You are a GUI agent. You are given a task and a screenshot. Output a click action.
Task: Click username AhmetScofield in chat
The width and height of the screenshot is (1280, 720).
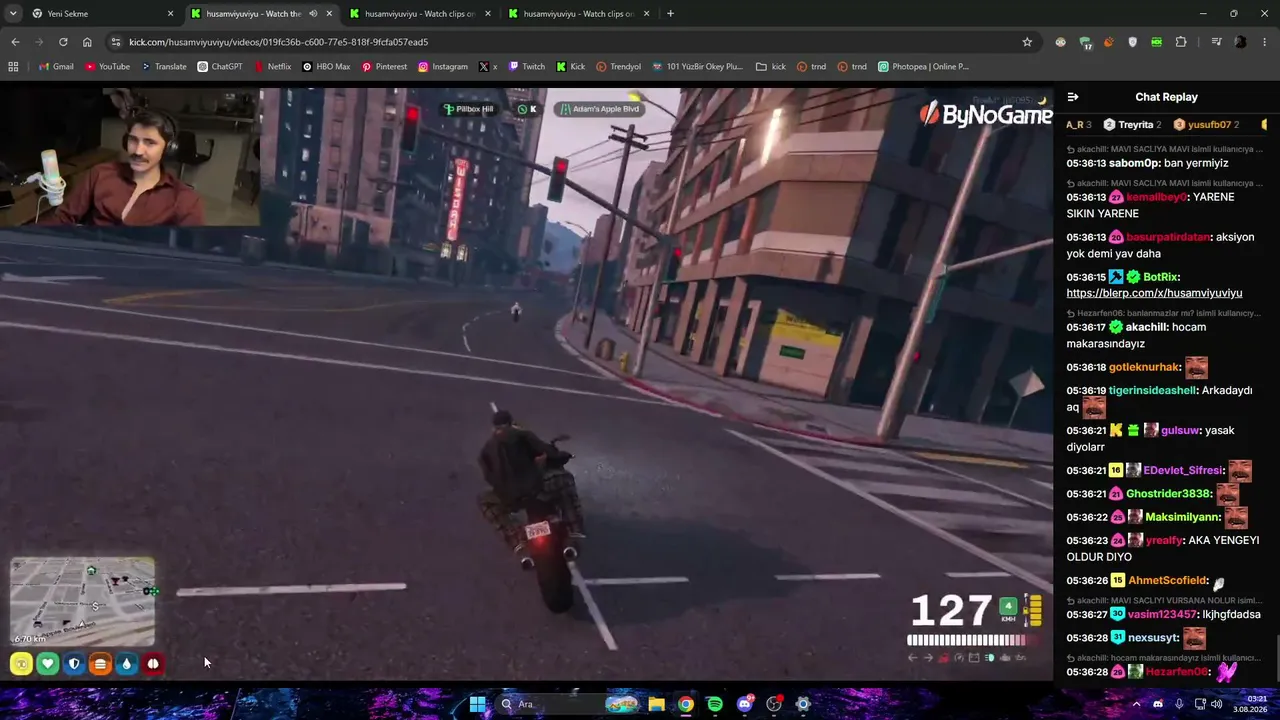[1167, 580]
